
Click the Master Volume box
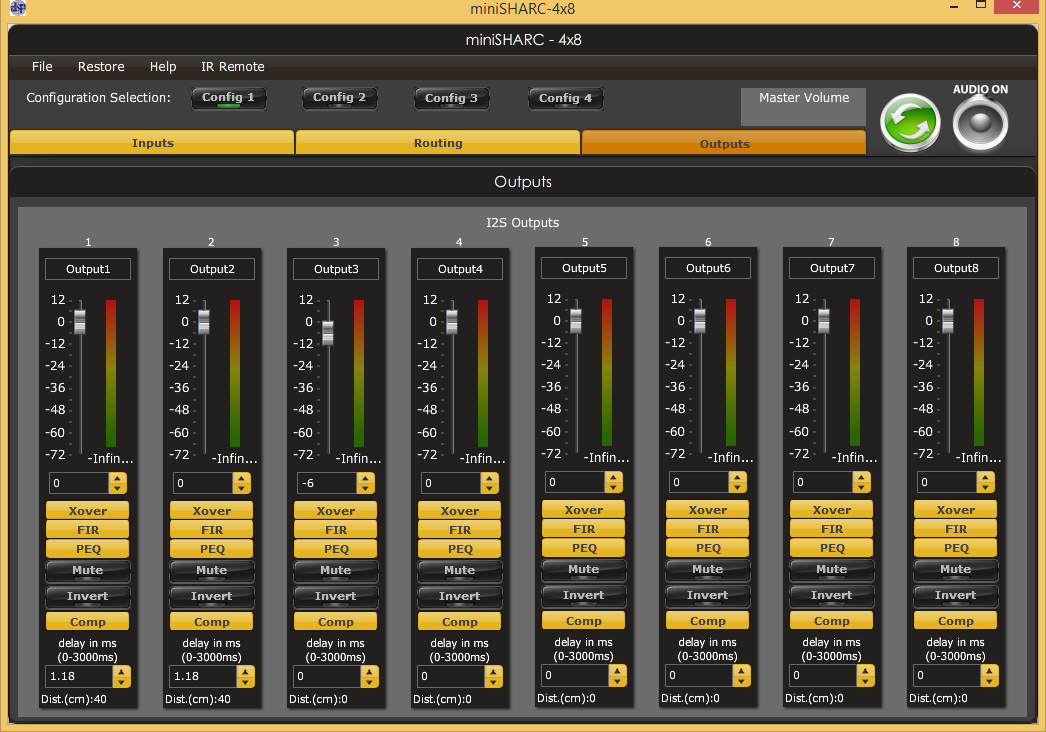[803, 107]
